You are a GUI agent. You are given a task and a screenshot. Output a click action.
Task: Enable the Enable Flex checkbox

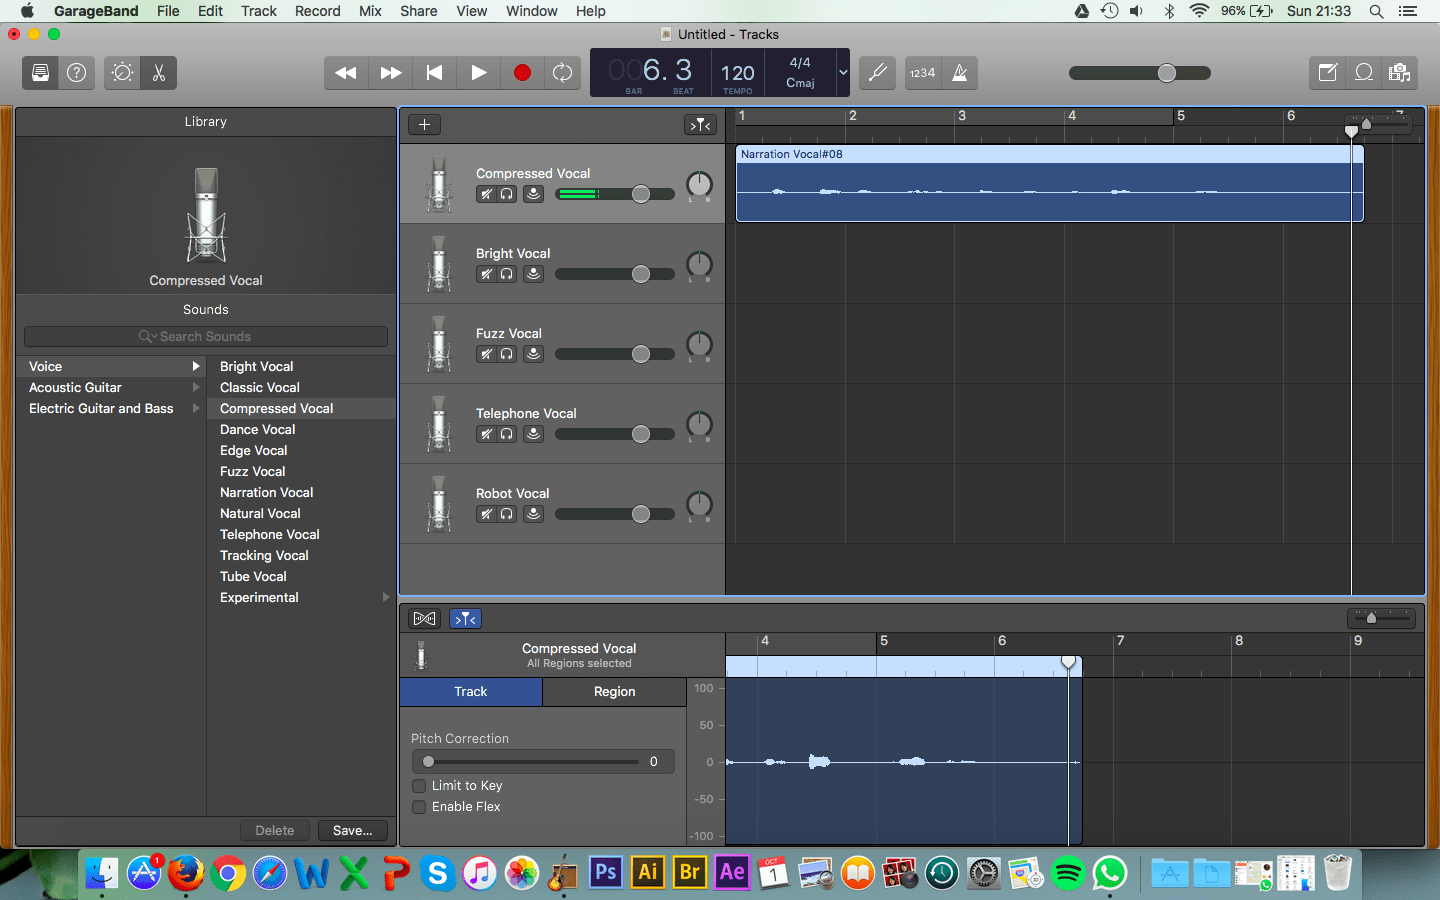[x=419, y=807]
